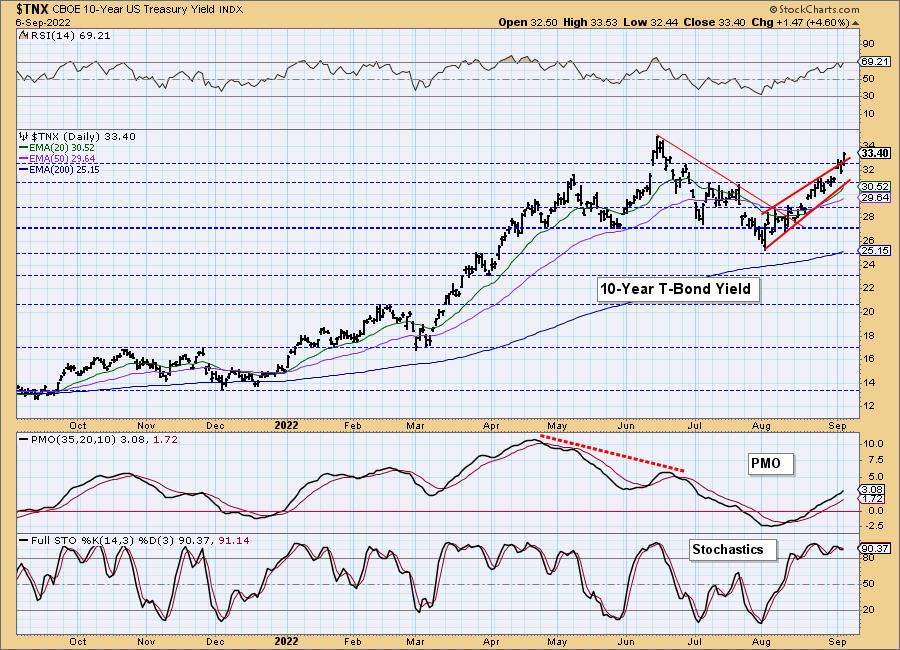Screen dimensions: 900x650
Task: Click the small triangle after Chg value
Action: point(856,23)
